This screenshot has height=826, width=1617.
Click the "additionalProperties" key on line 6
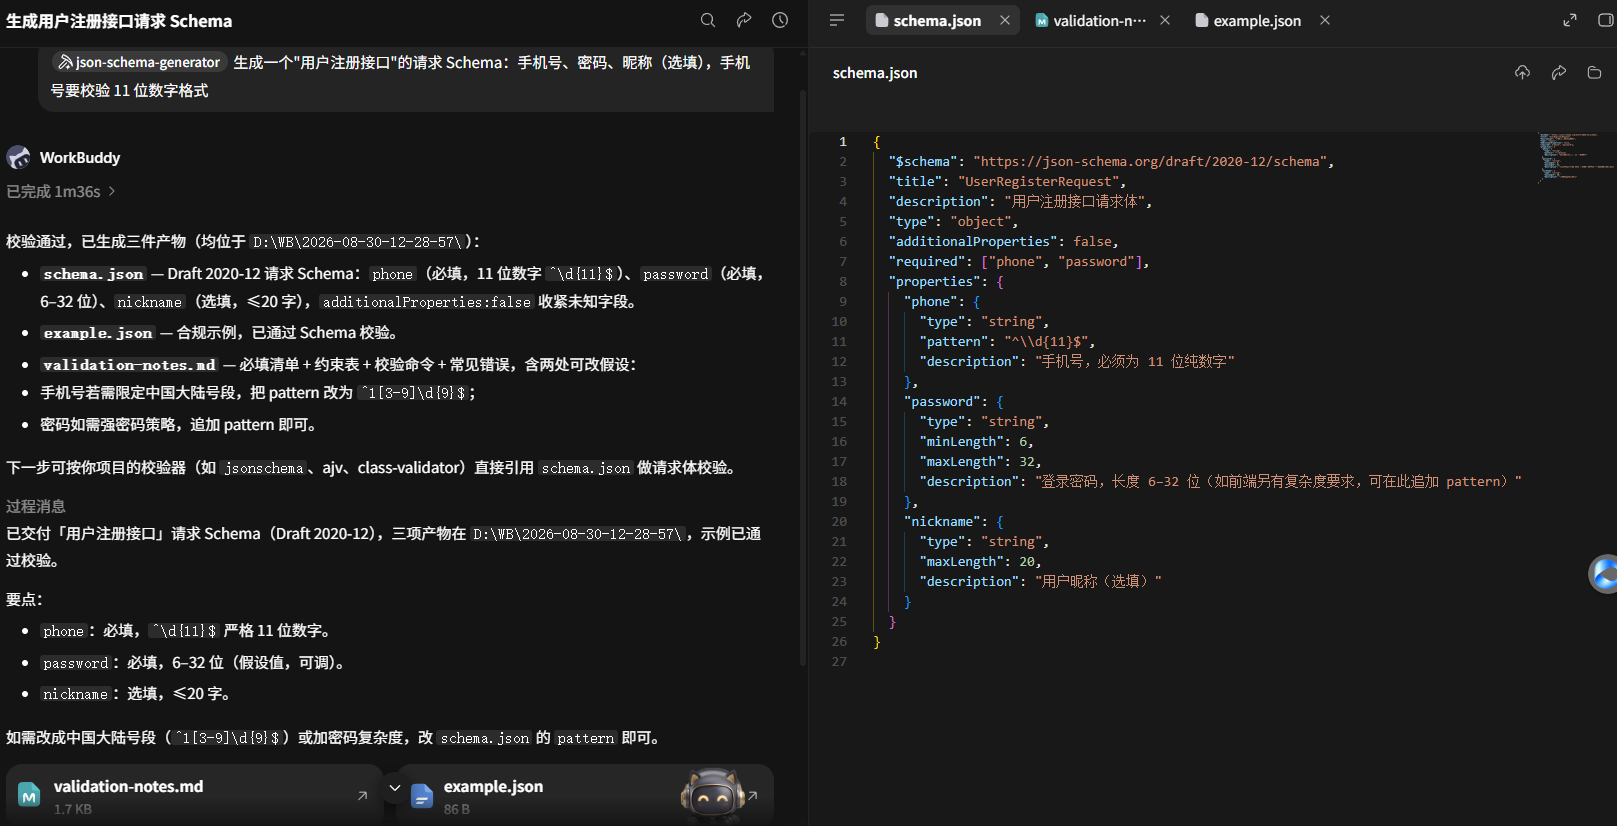coord(973,241)
